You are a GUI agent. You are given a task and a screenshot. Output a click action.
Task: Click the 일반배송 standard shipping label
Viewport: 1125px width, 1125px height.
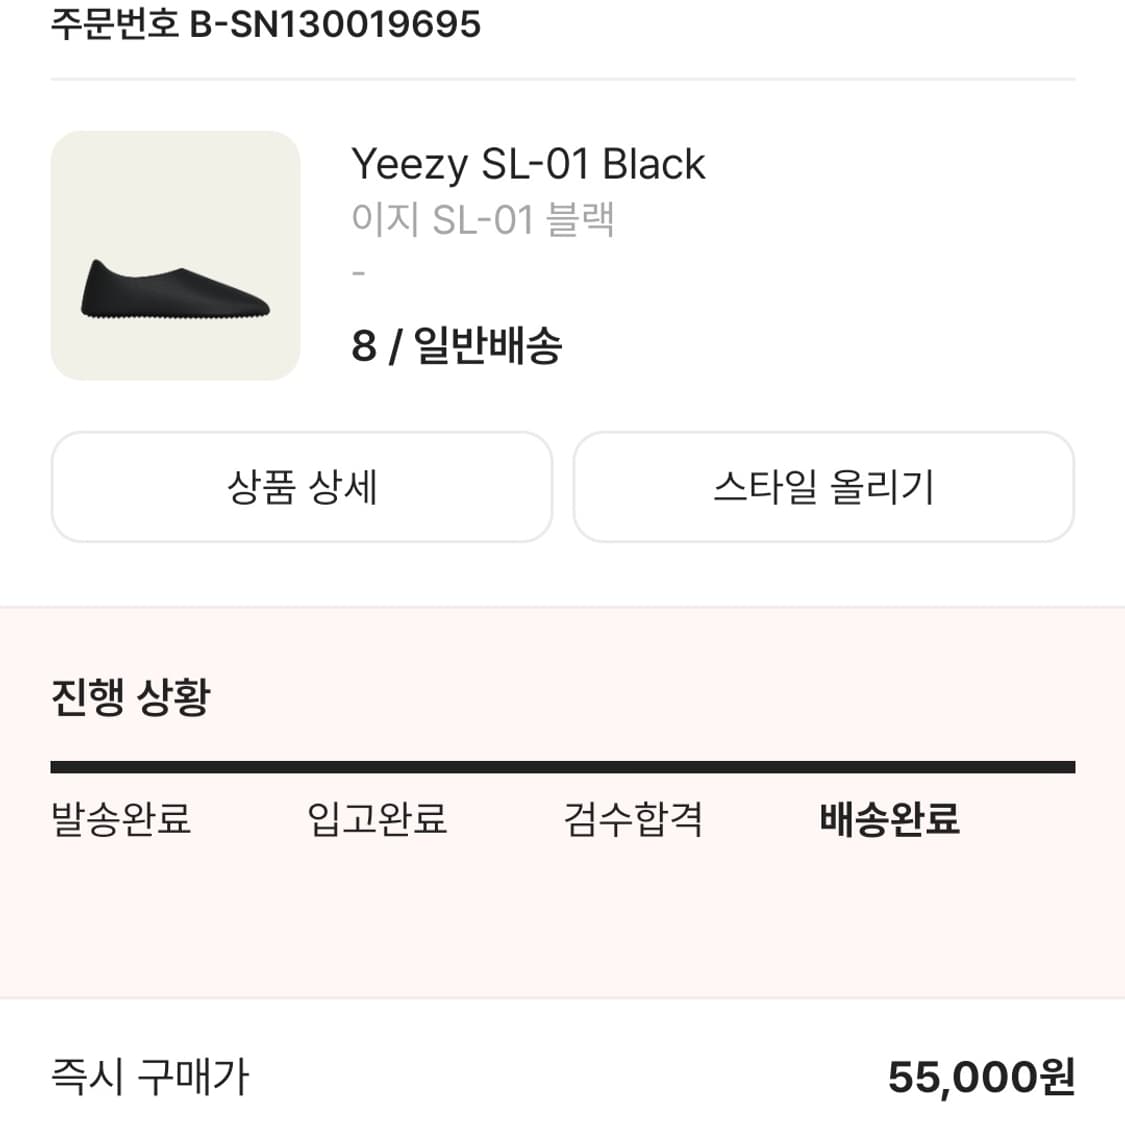(488, 346)
